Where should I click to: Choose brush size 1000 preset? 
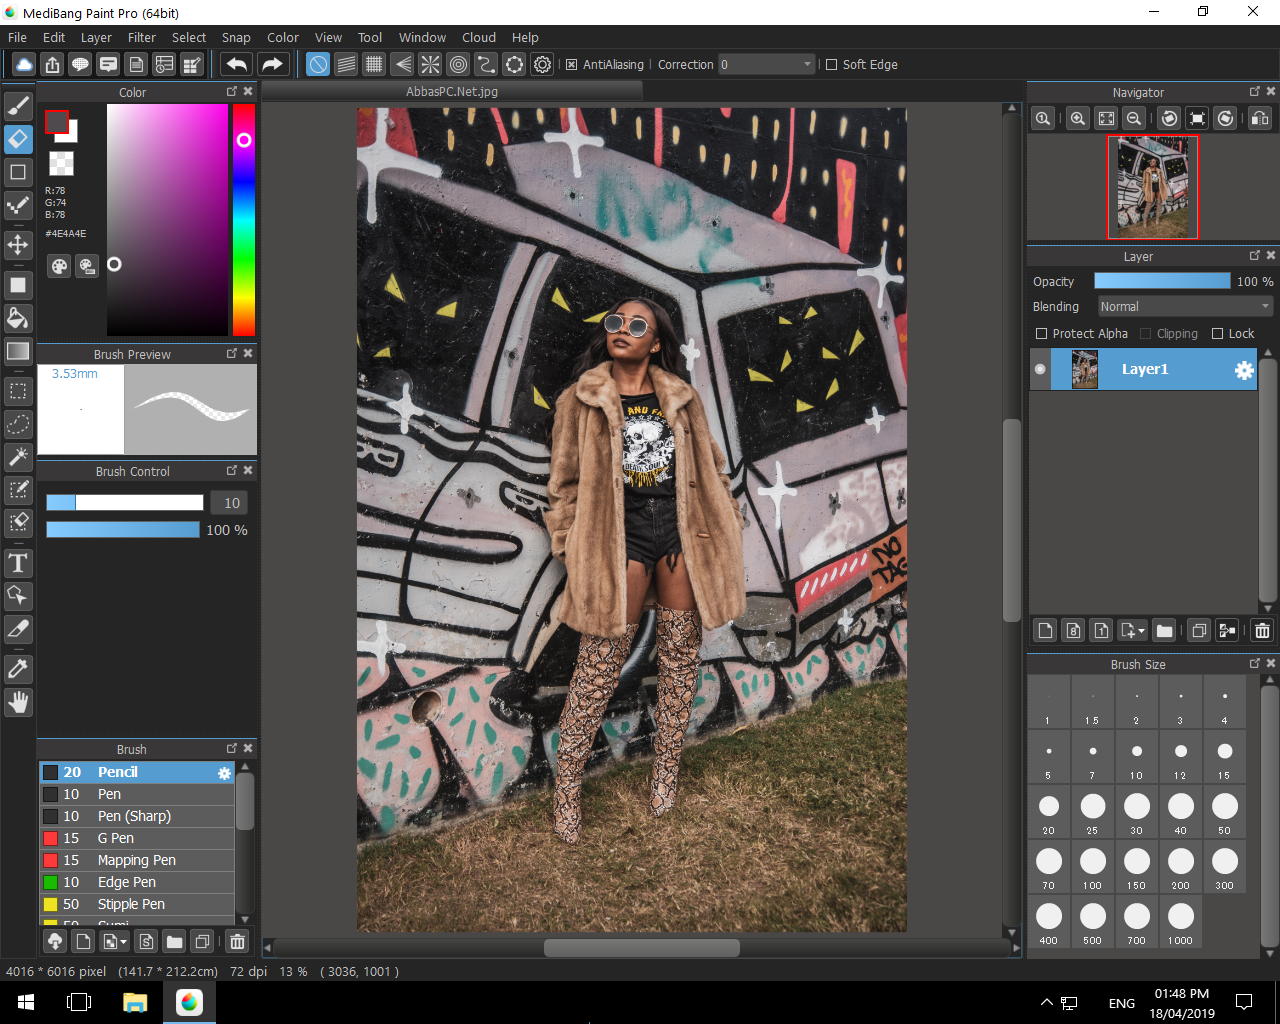coord(1181,921)
